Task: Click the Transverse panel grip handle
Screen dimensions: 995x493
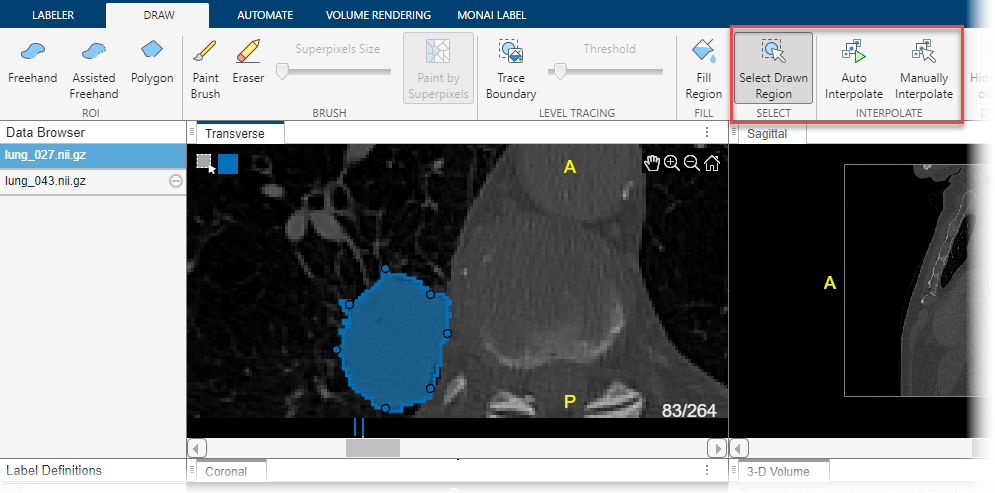Action: [x=192, y=132]
